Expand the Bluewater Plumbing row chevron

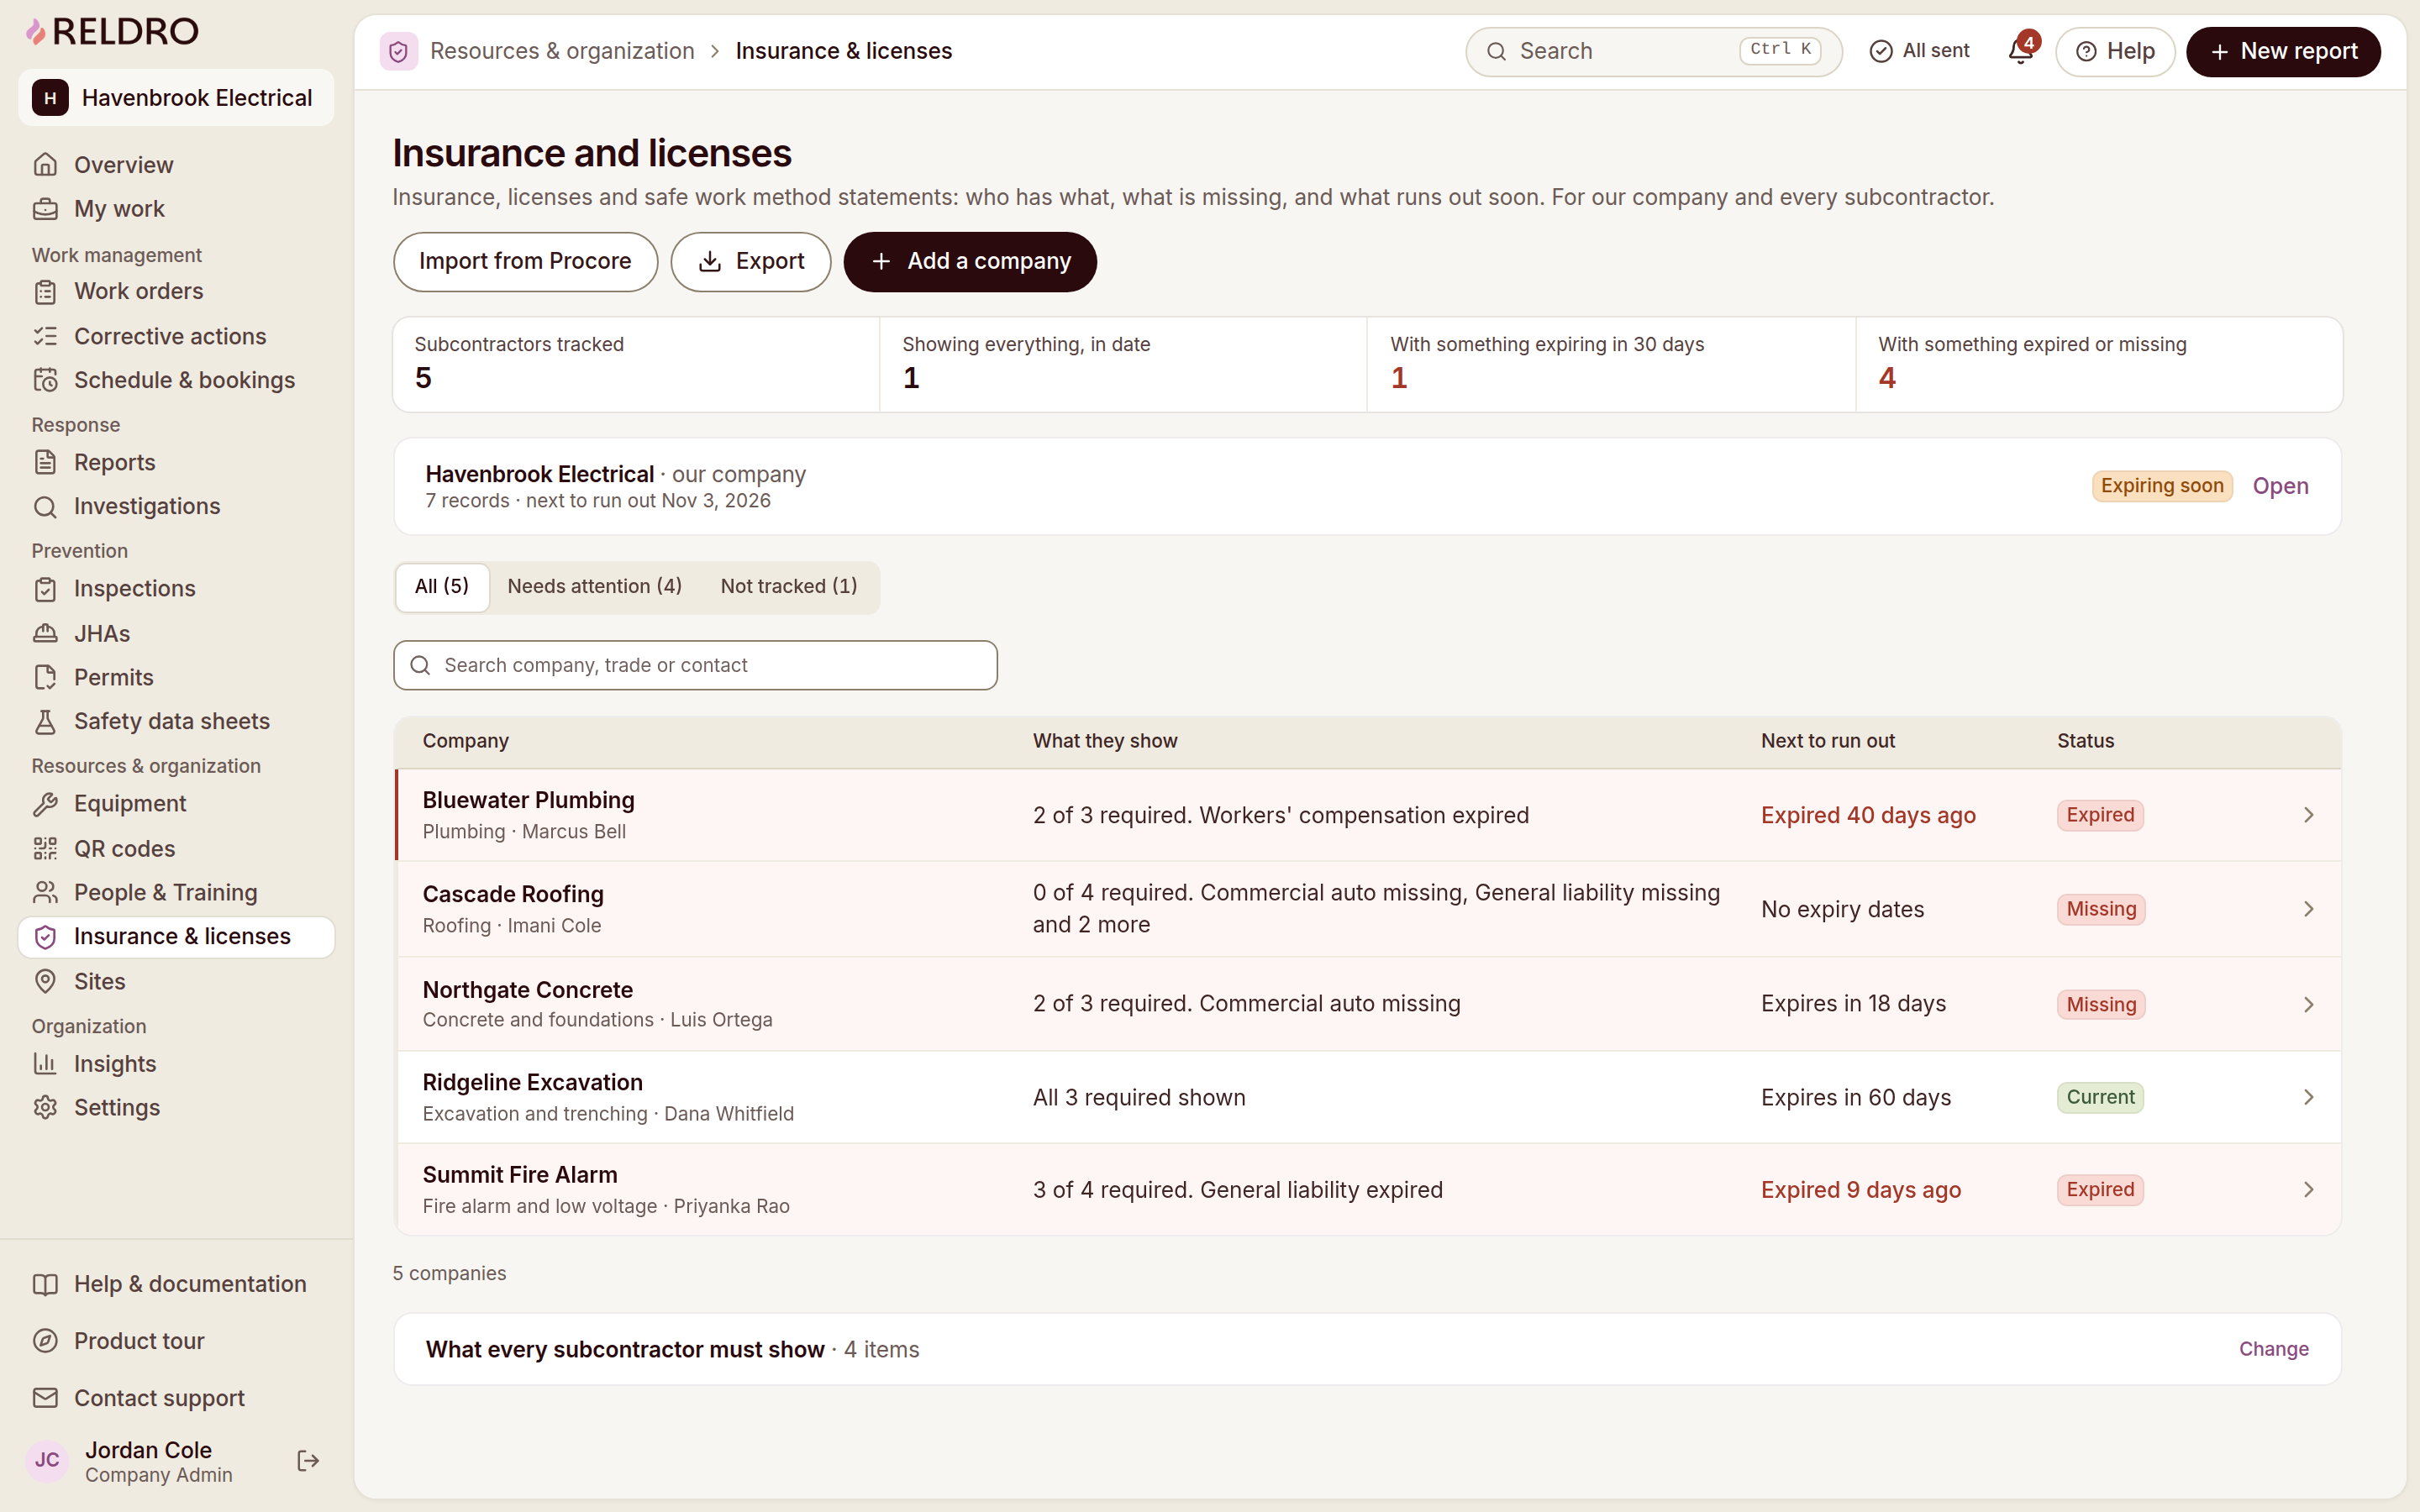coord(2308,815)
